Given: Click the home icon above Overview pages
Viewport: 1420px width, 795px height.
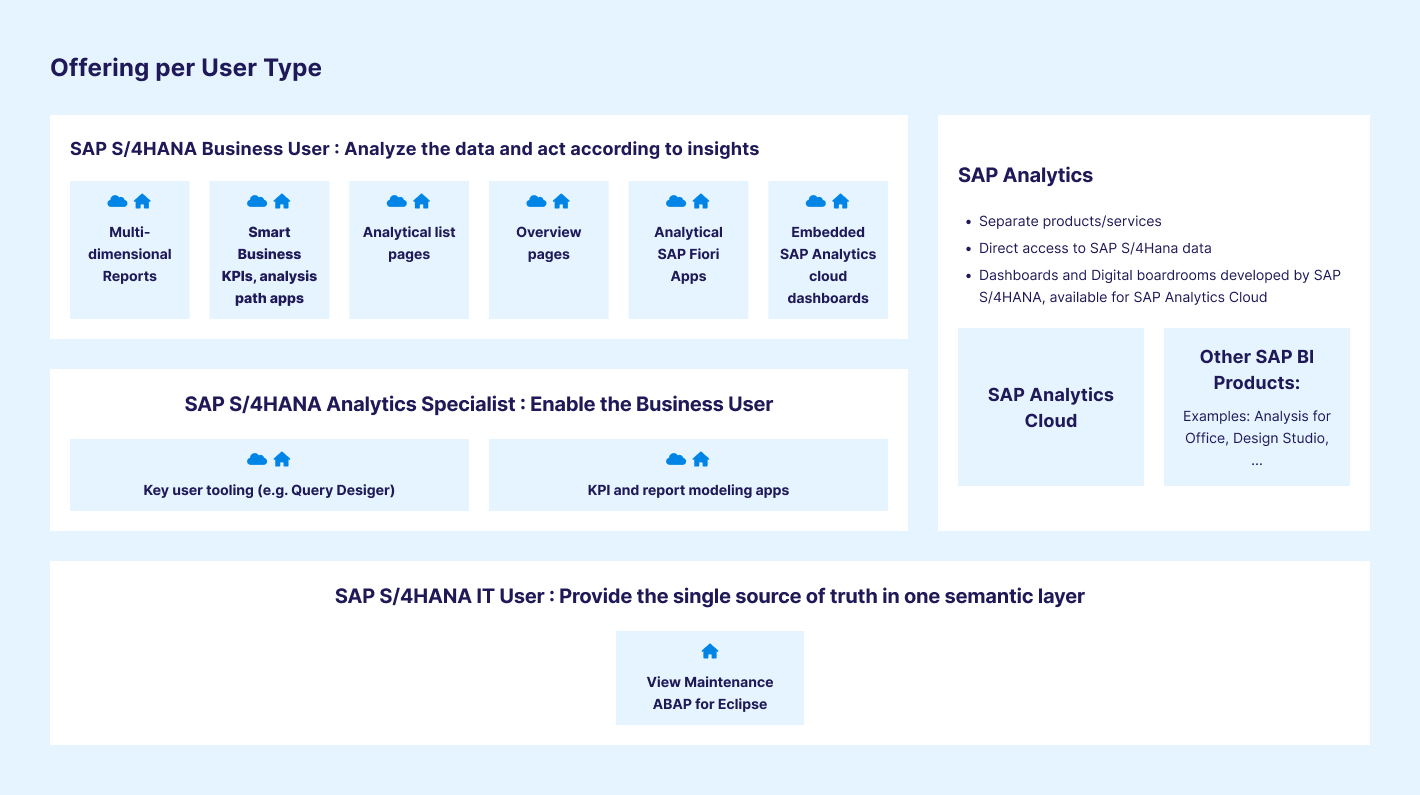Looking at the screenshot, I should (561, 201).
